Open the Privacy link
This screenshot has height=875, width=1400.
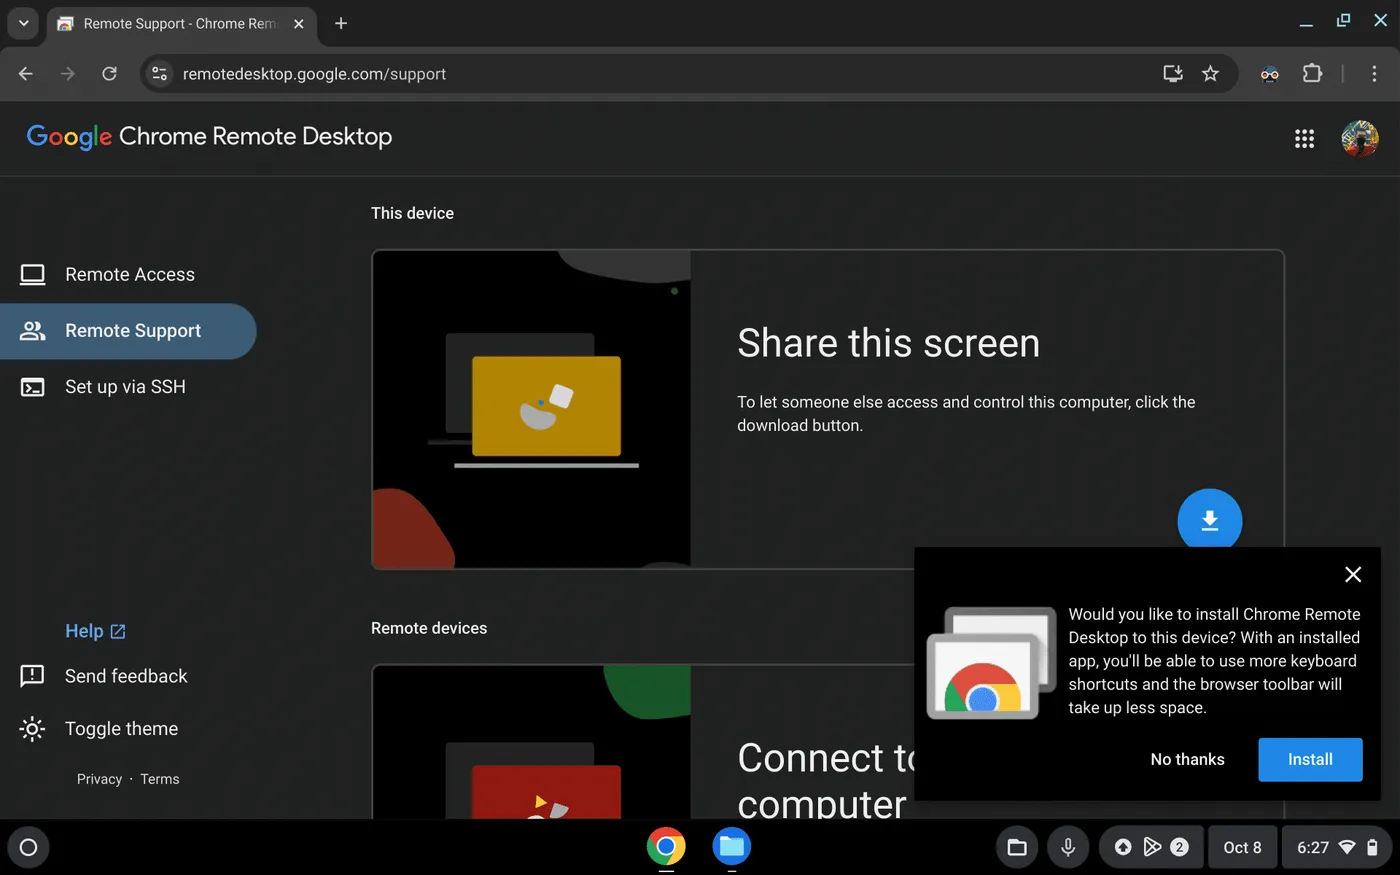99,779
